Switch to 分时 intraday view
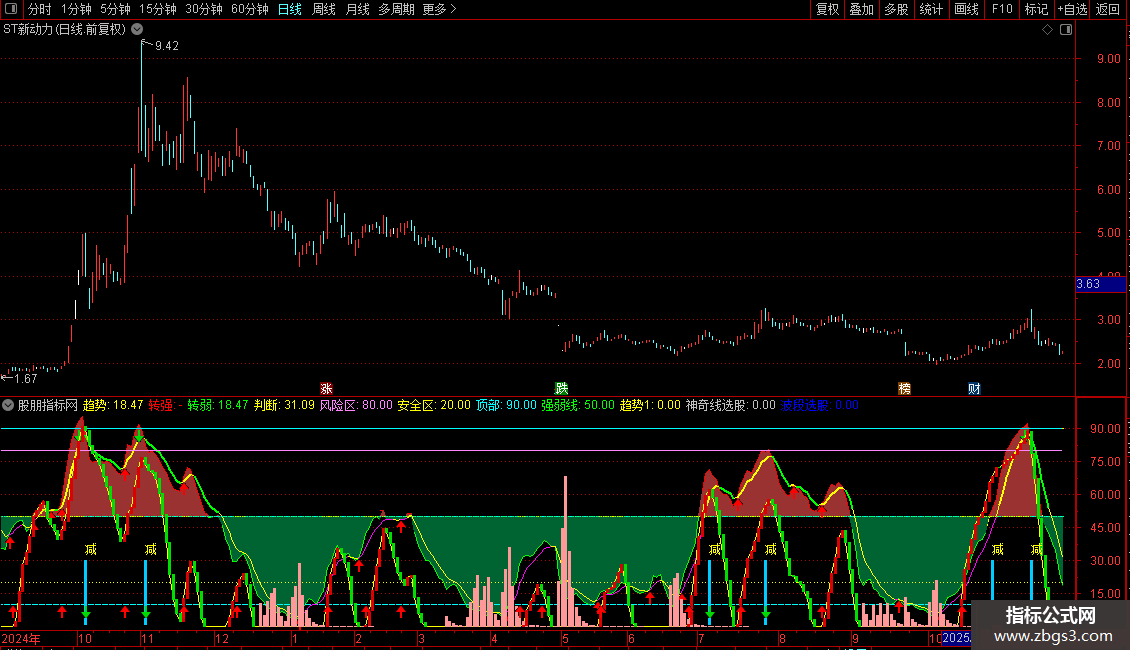This screenshot has width=1130, height=650. click(40, 9)
